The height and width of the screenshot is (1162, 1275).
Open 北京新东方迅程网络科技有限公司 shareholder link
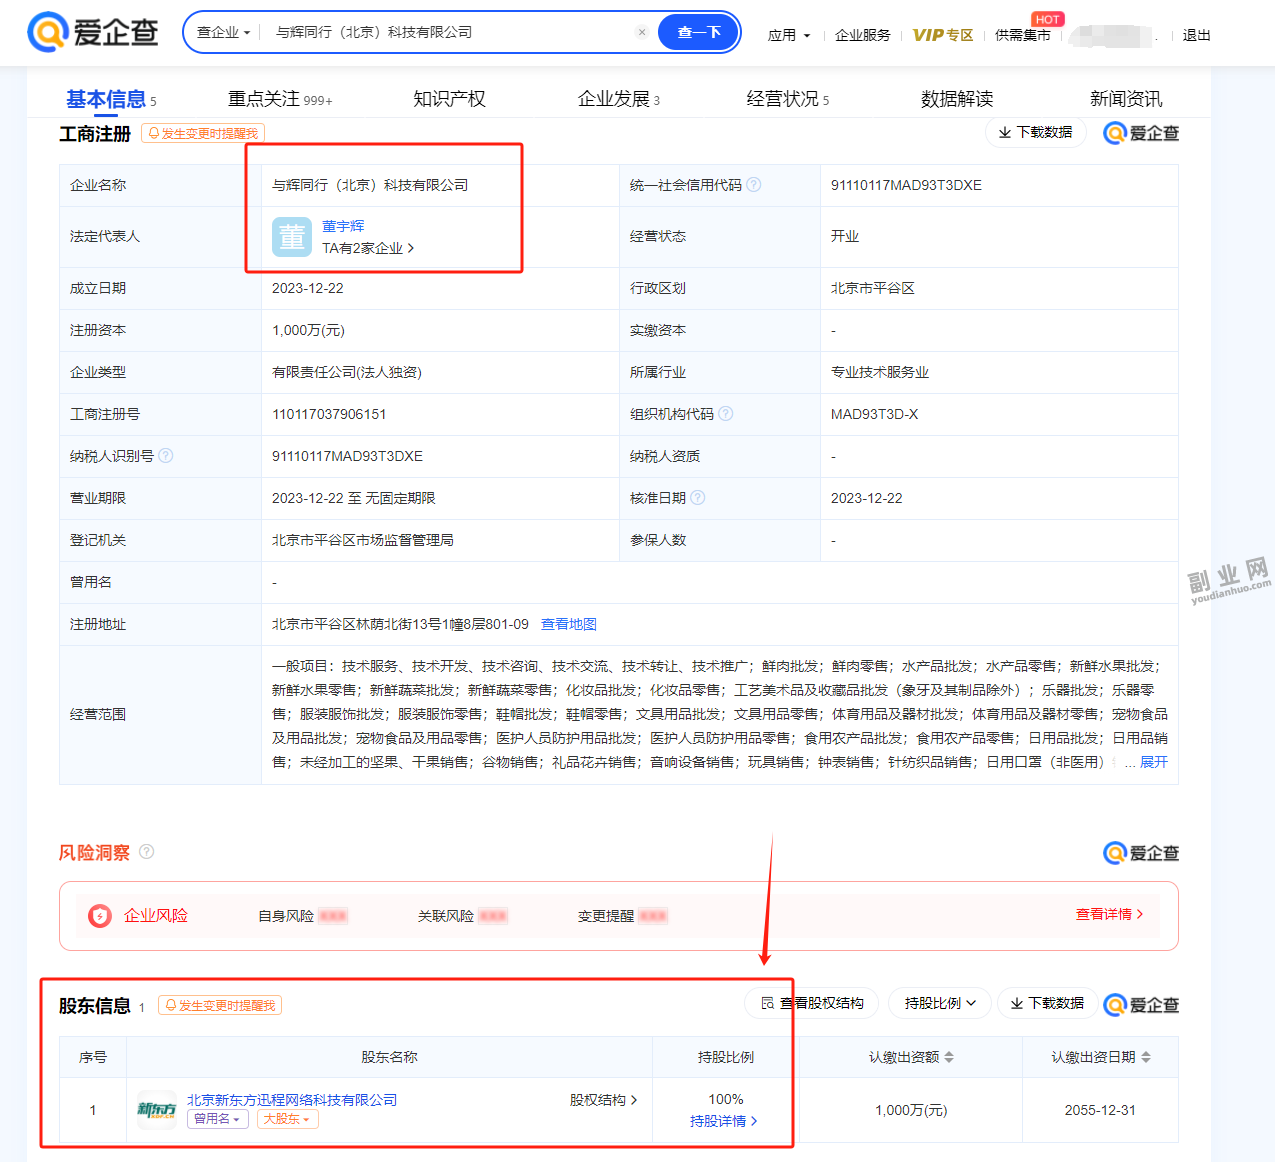click(x=292, y=1100)
